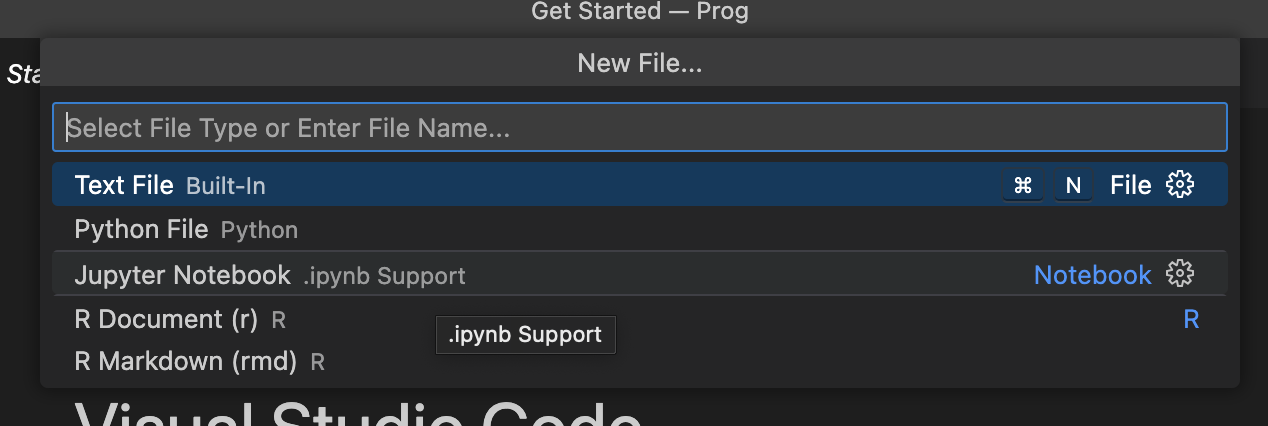Viewport: 1268px width, 426px height.
Task: Click the File category label
Action: [x=1130, y=185]
